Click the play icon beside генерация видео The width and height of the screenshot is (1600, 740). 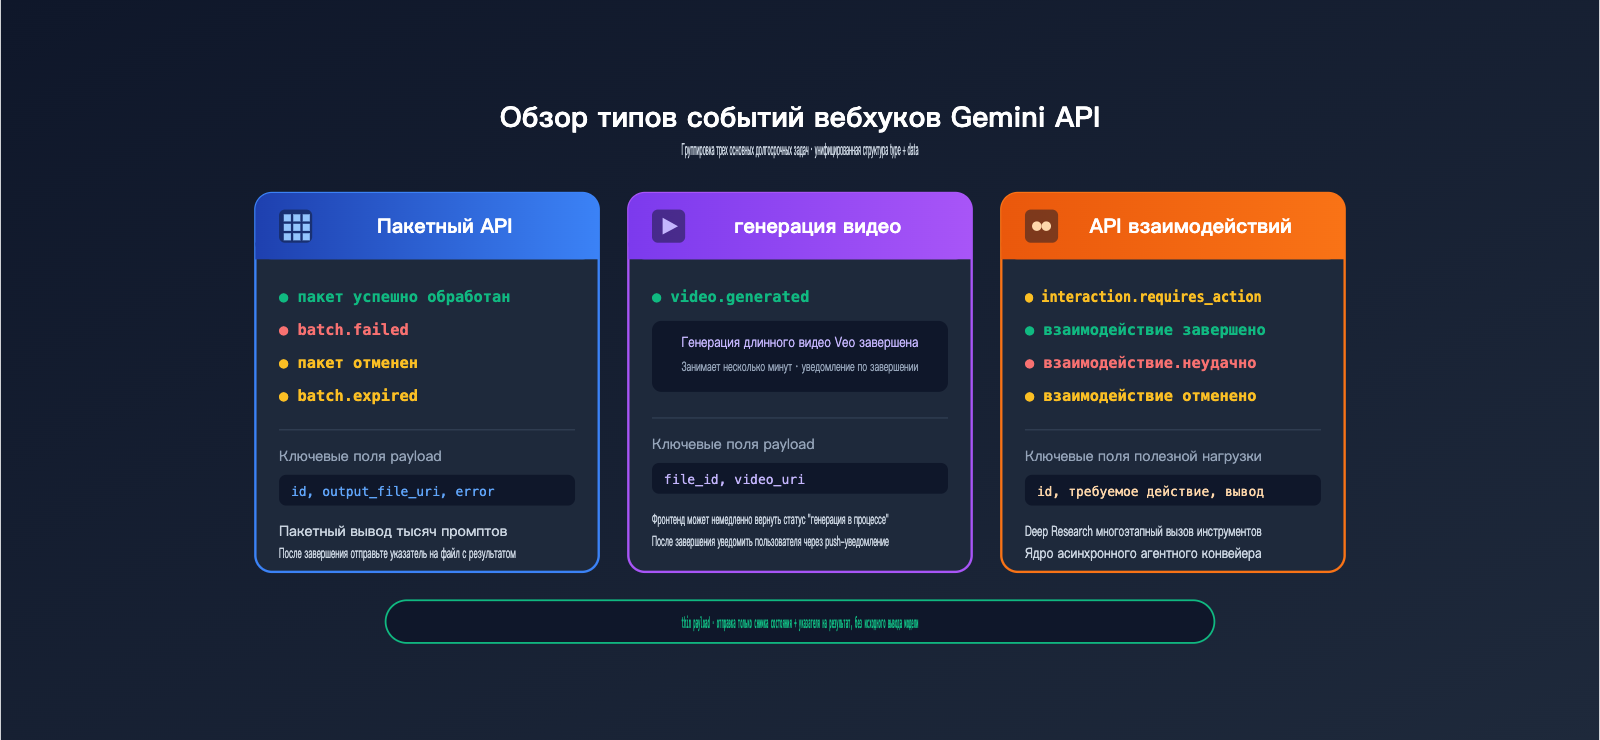tap(669, 226)
